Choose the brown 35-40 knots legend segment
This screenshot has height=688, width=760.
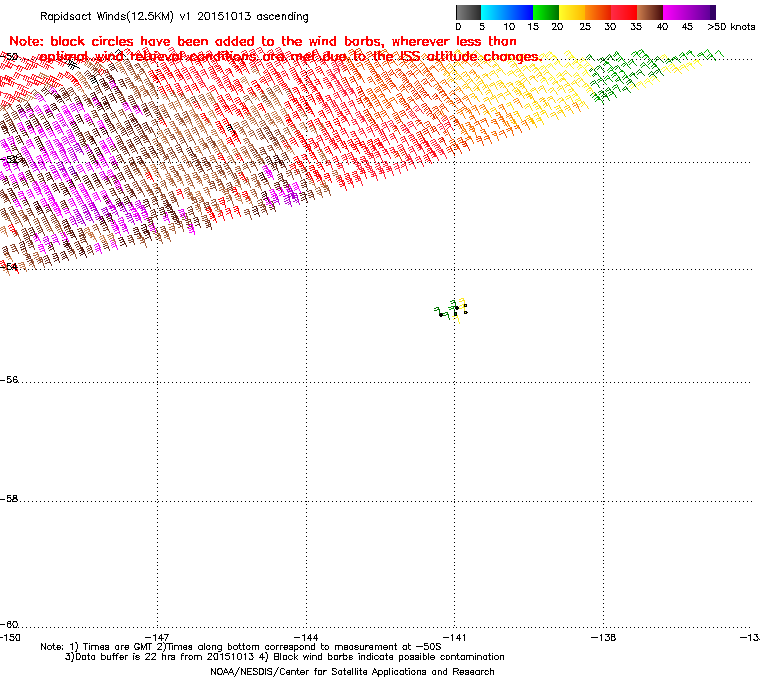[650, 12]
